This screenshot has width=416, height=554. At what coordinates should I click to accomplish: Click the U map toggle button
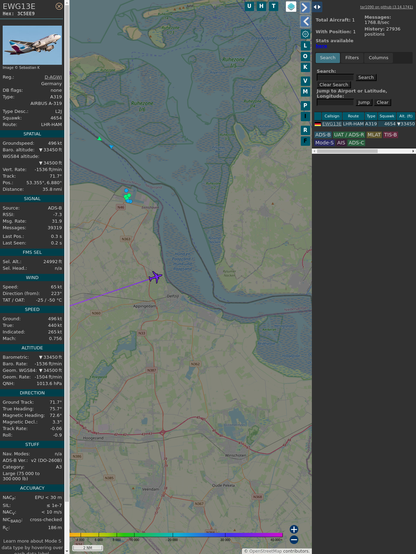(249, 6)
